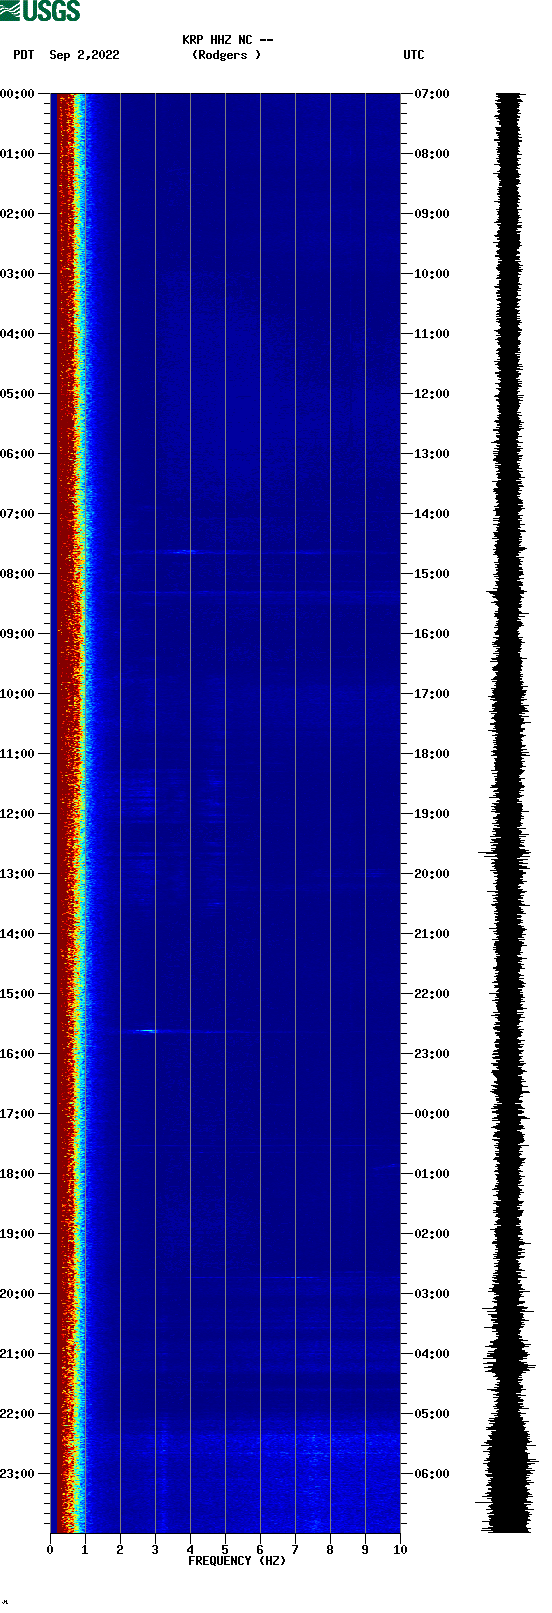The width and height of the screenshot is (552, 1613).
Task: Click the 14:00 PDT time label
Action: click(18, 934)
